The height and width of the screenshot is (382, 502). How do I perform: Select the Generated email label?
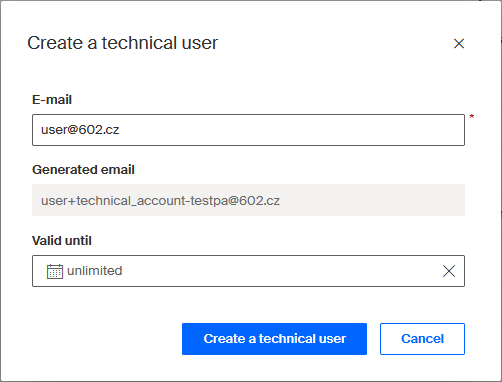[83, 170]
